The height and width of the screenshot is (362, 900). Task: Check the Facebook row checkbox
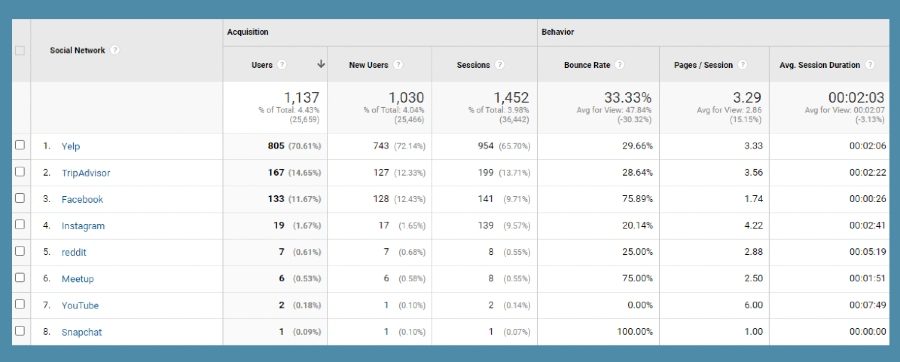pos(20,198)
